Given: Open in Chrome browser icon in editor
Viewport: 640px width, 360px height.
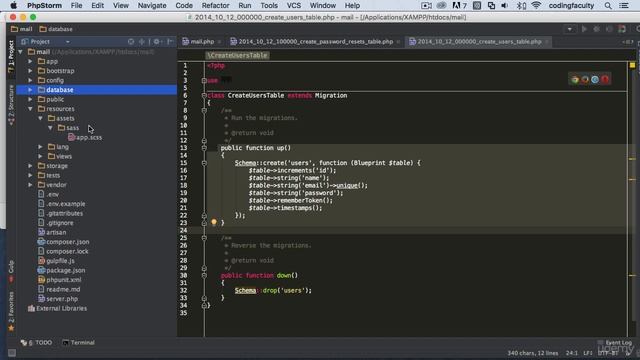Looking at the screenshot, I should tap(575, 80).
